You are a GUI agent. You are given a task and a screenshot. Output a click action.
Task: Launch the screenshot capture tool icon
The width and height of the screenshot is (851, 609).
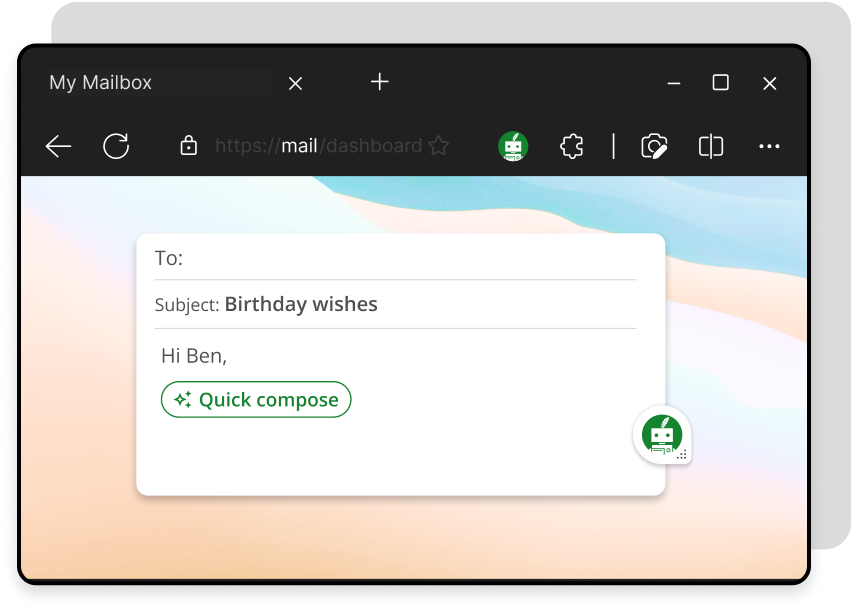click(654, 147)
